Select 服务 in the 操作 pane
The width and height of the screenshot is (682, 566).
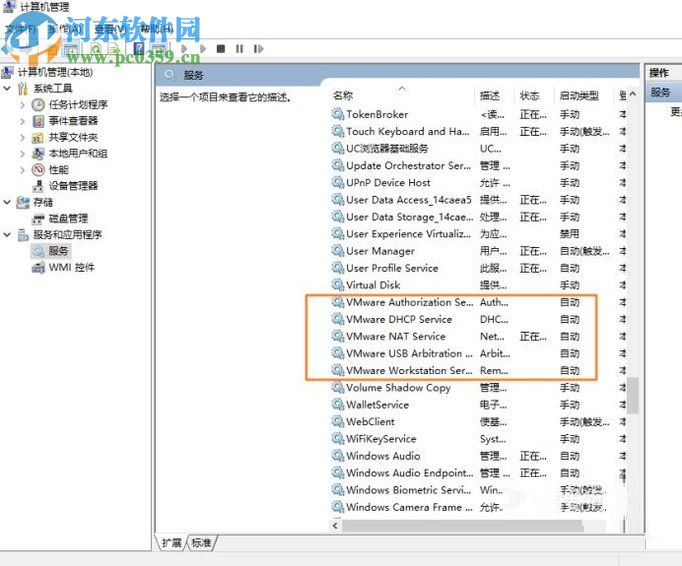660,93
